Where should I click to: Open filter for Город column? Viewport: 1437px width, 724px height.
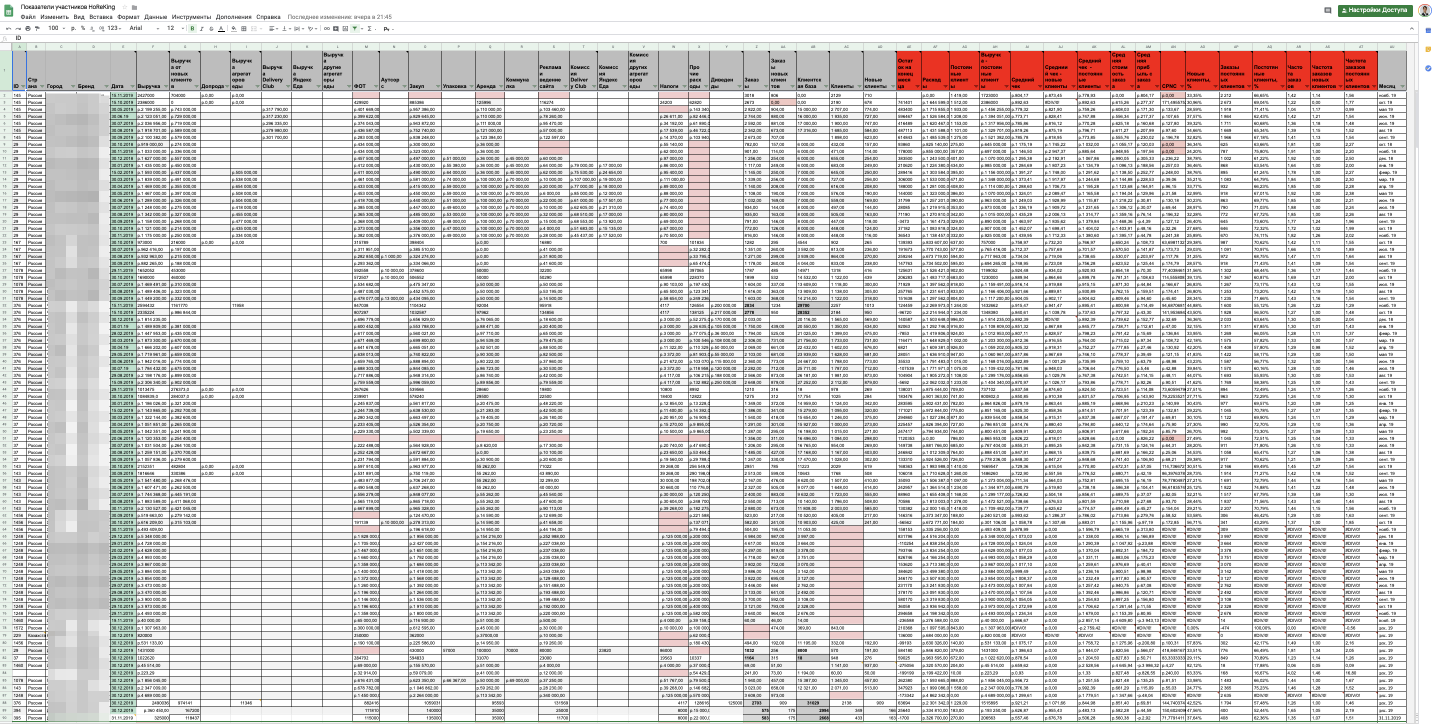click(72, 86)
